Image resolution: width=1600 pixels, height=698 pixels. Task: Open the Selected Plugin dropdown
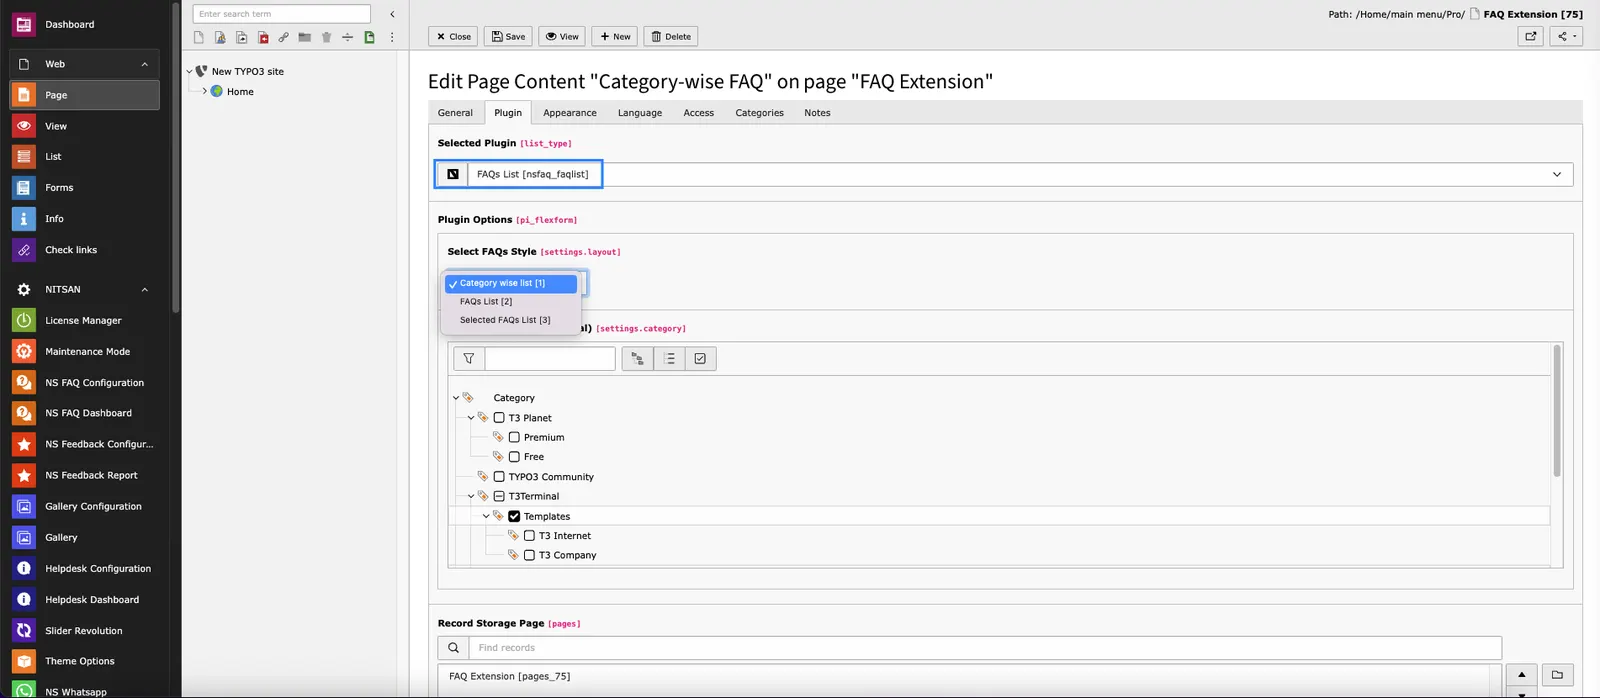click(1004, 174)
